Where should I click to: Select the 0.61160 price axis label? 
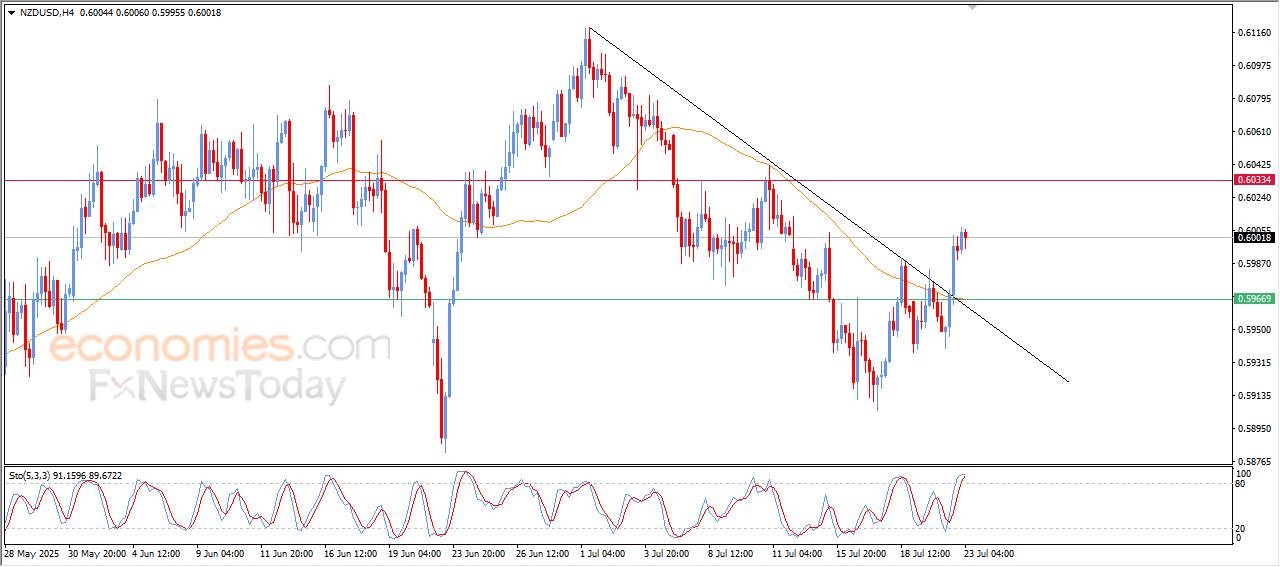pos(1254,33)
